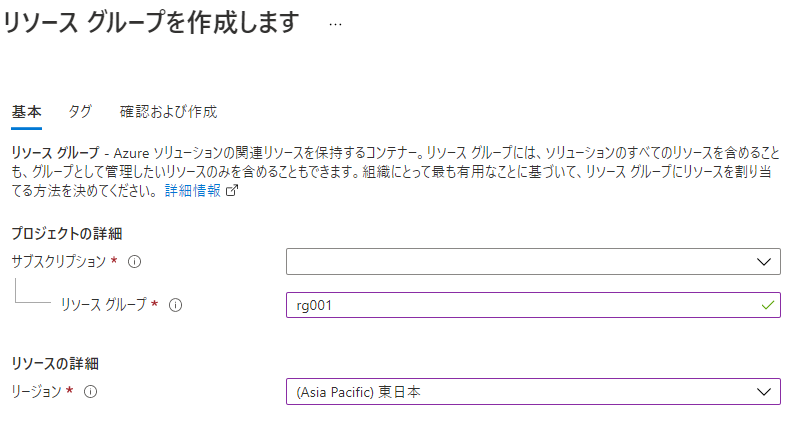Screen dimensions: 793x432
Task: Click the リソース グループを作成します page title
Action: click(151, 24)
